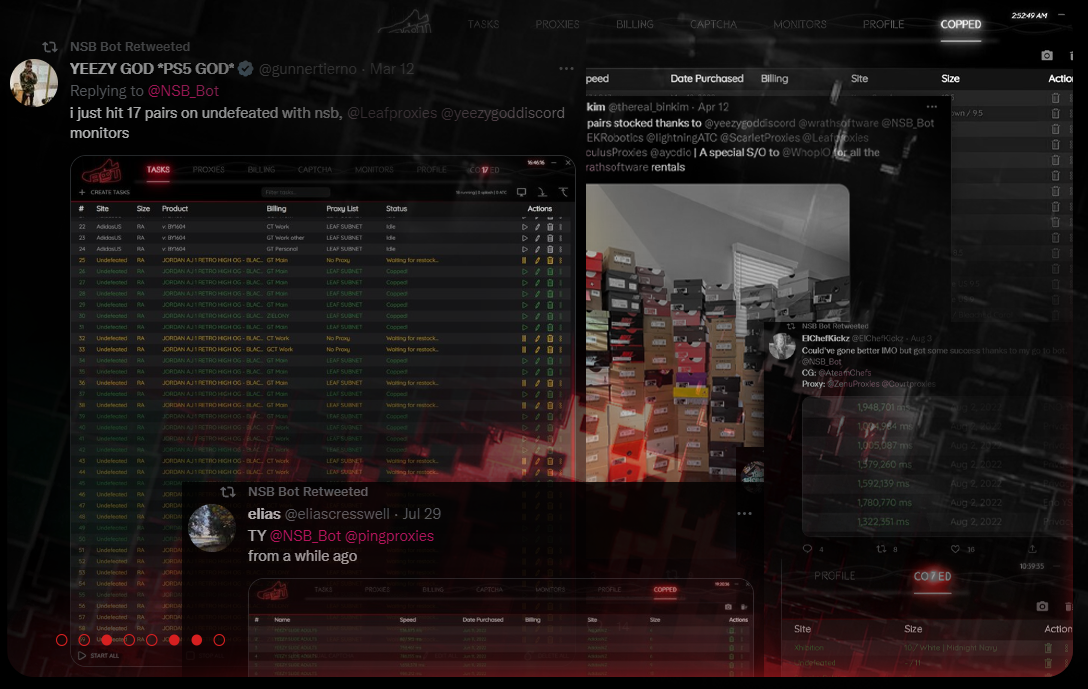
Task: Click the reply icon under ElChefKickz's tweet
Action: point(808,549)
